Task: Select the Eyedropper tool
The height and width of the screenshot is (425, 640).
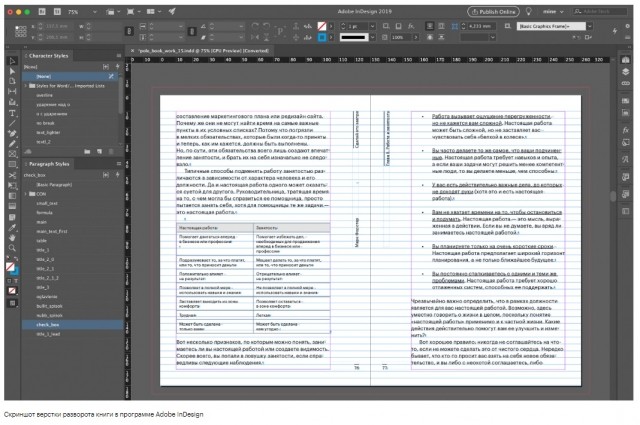Action: click(12, 227)
